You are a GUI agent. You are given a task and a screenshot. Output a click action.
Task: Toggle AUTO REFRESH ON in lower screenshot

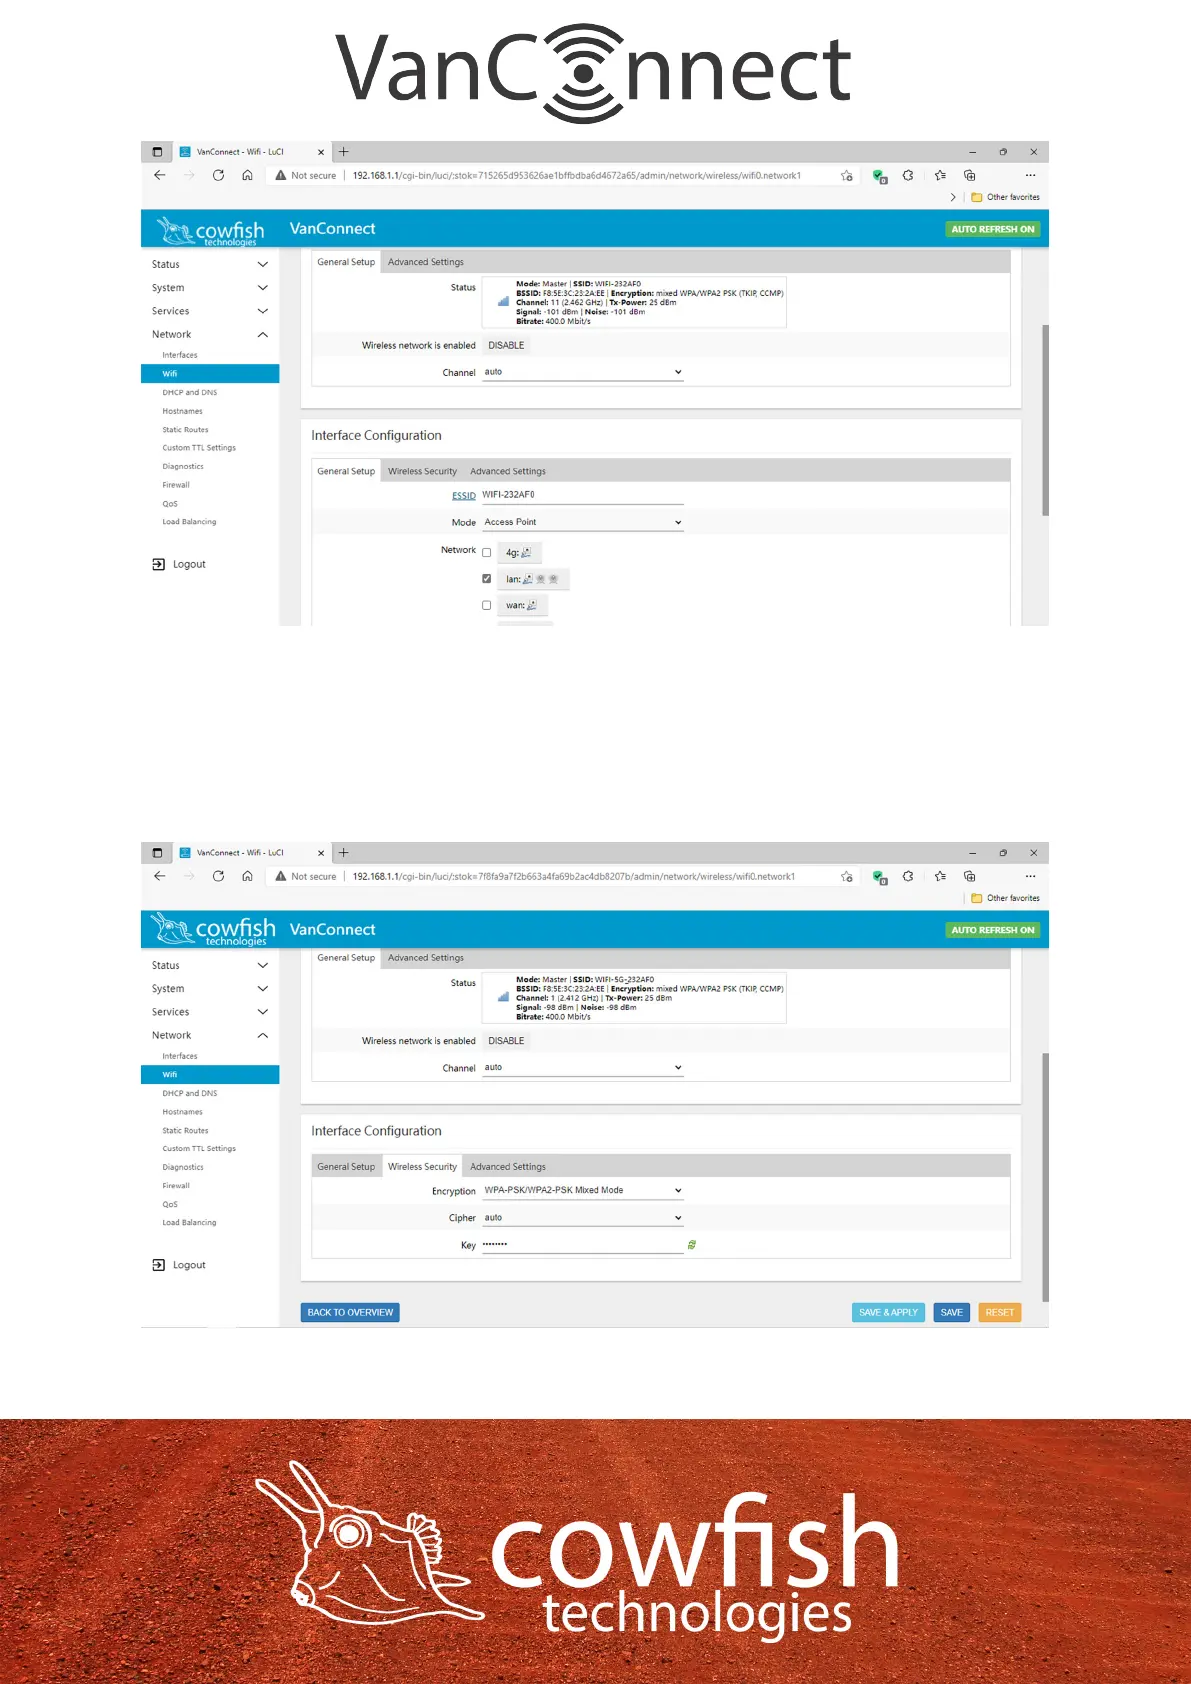coord(993,930)
